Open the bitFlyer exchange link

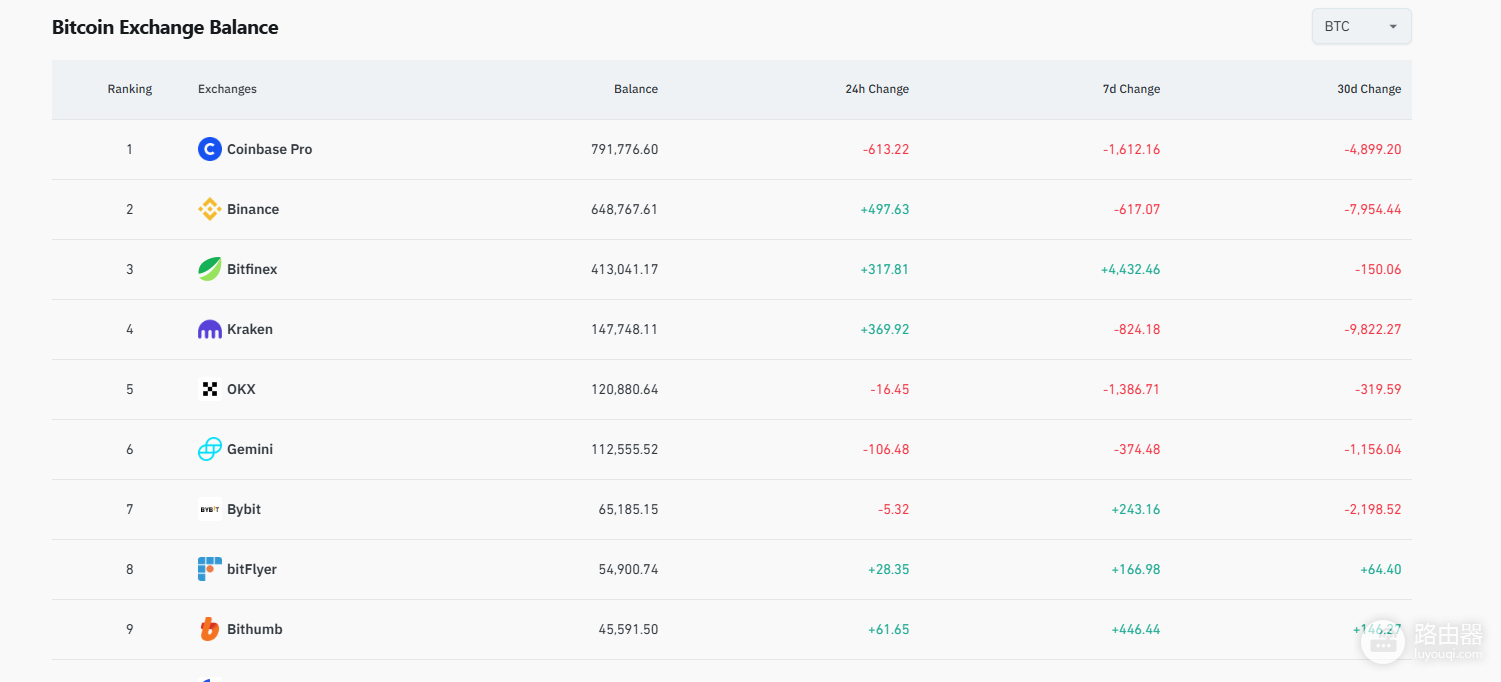(x=252, y=569)
